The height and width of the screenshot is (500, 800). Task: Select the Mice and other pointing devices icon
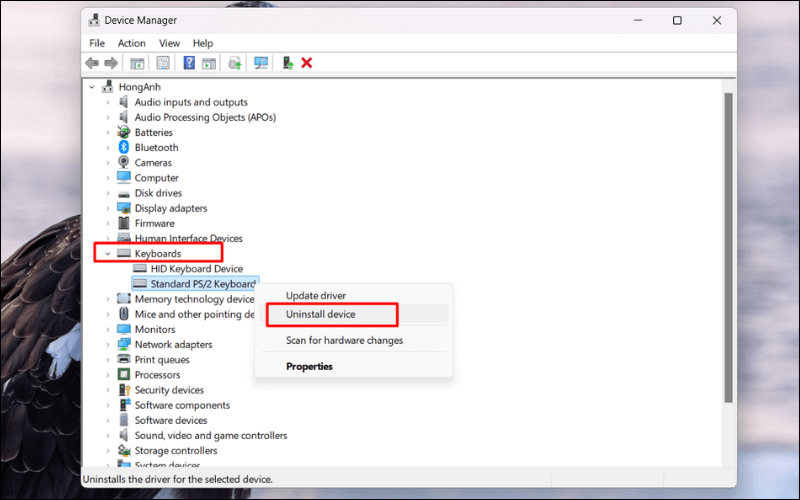(x=123, y=314)
